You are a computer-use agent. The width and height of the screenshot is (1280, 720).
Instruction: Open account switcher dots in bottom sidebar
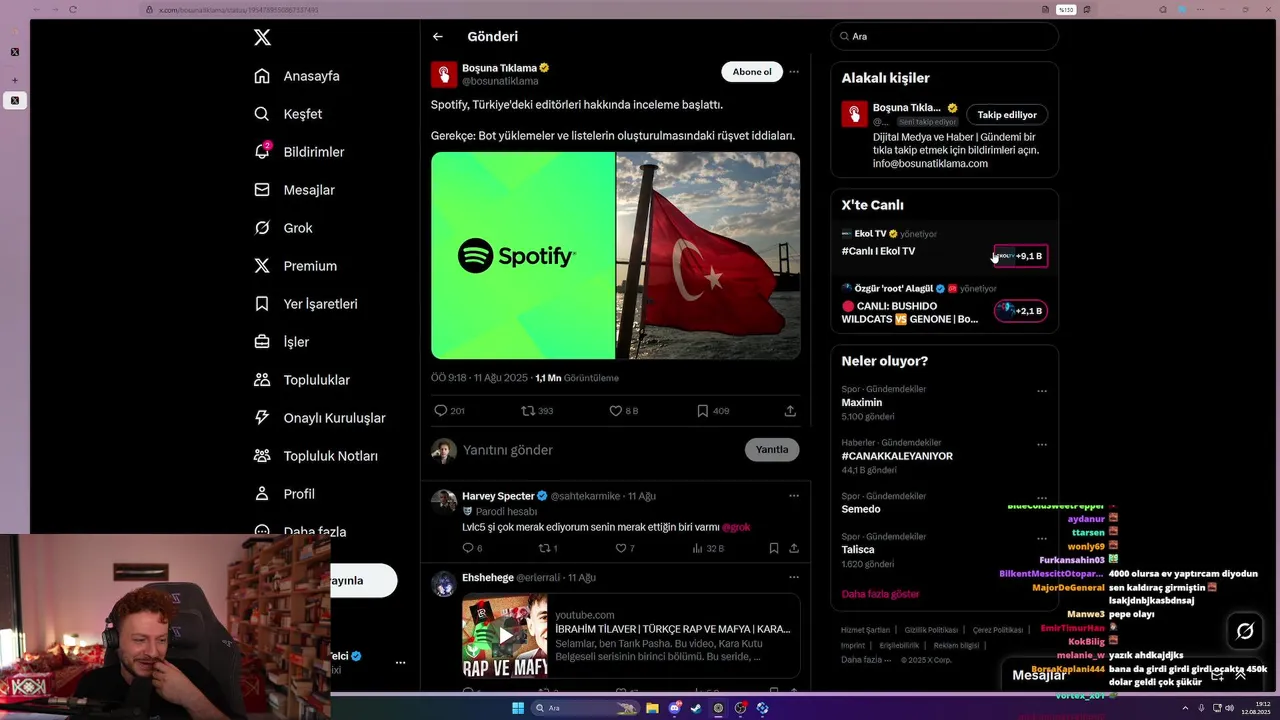click(x=400, y=662)
